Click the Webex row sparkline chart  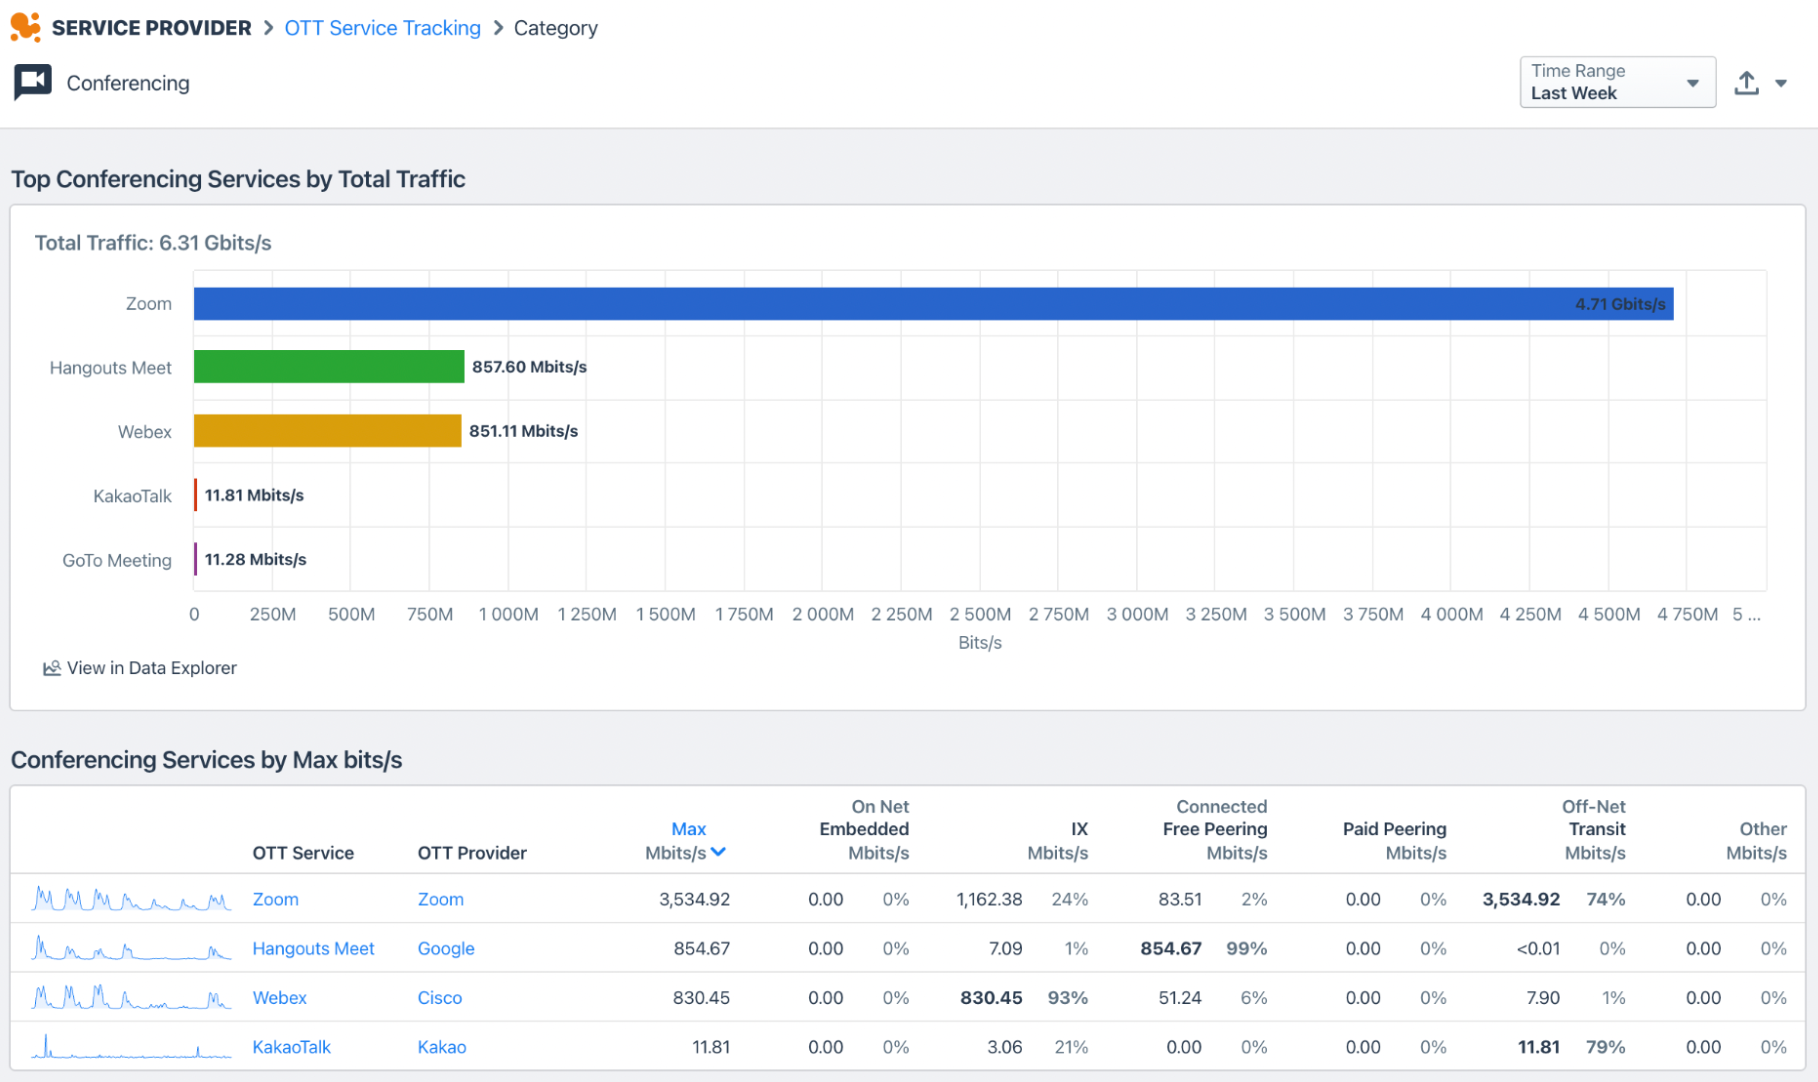click(x=131, y=997)
